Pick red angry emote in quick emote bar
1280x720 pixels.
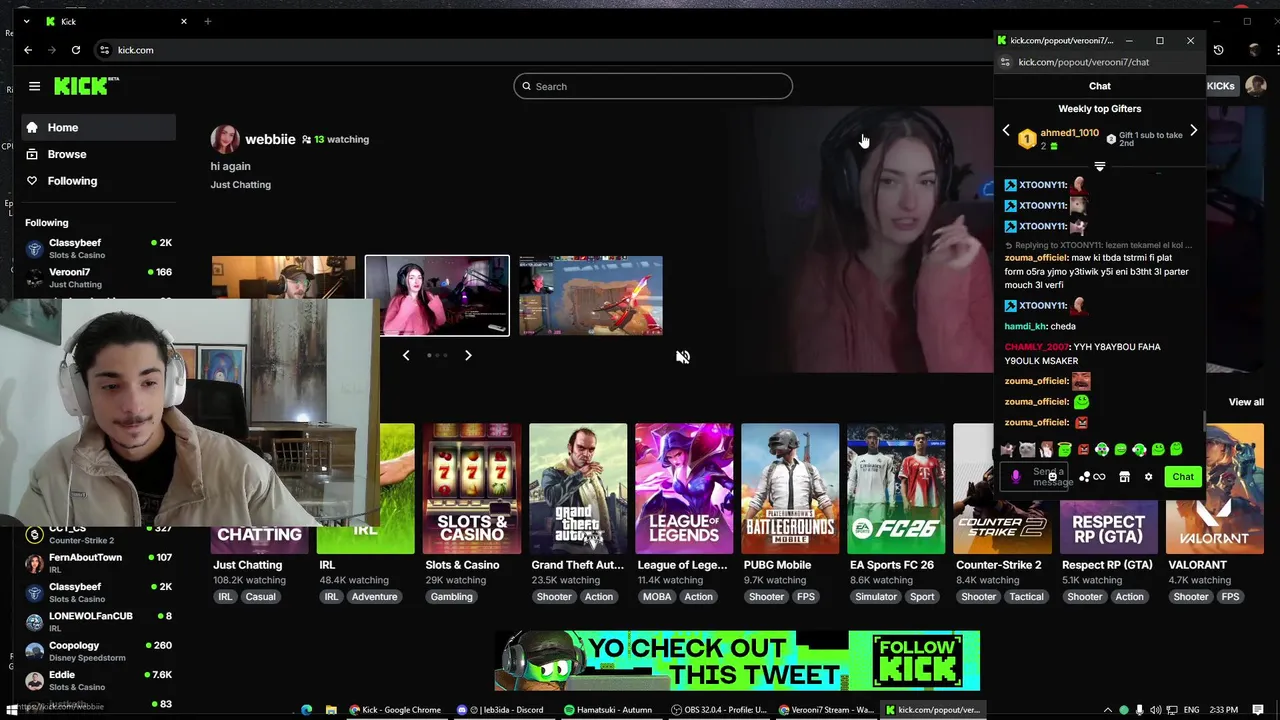pos(1083,450)
